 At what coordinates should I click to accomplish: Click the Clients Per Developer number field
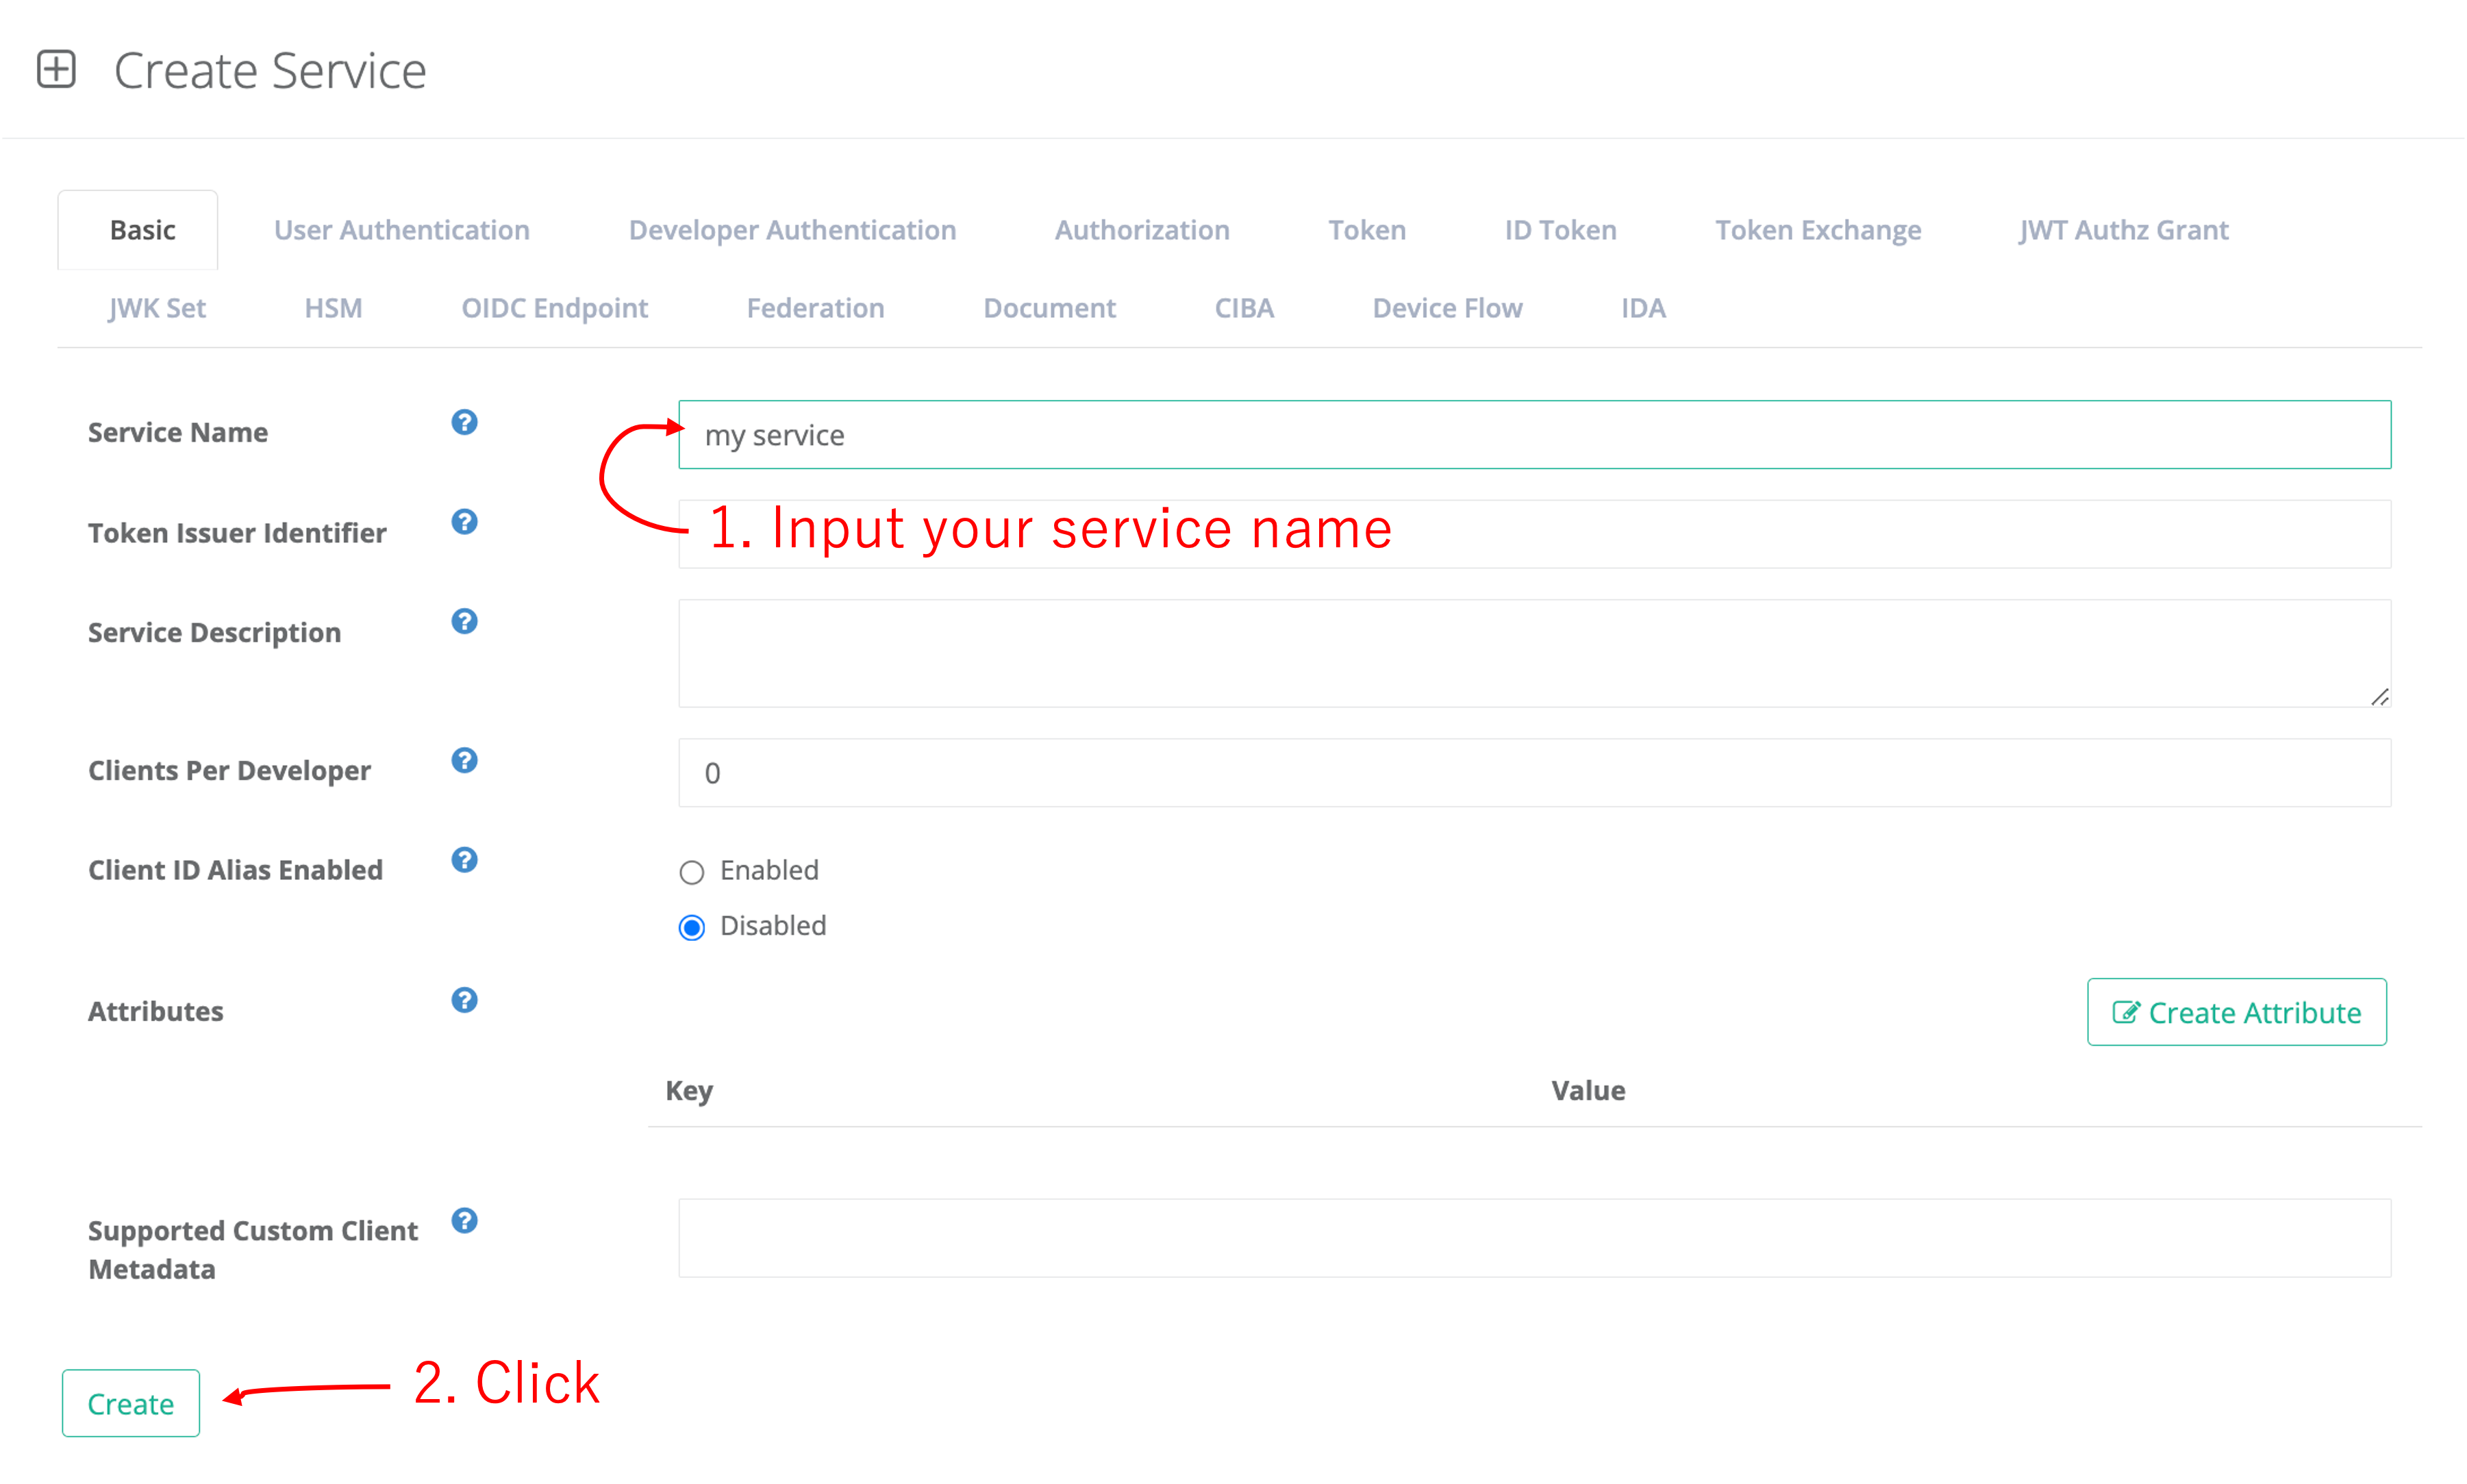coord(1534,773)
